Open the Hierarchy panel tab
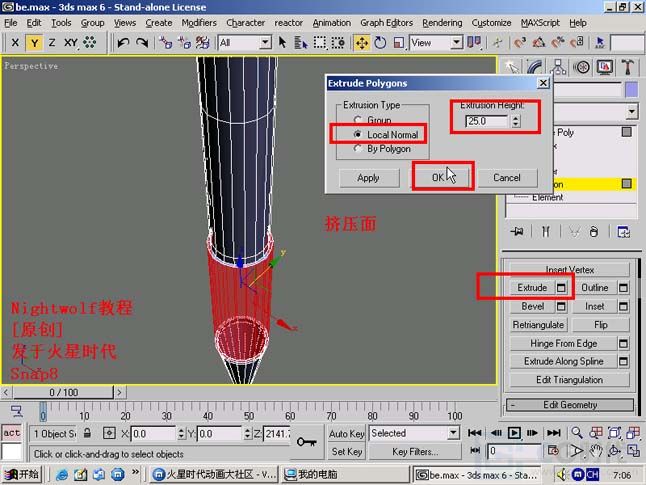The image size is (646, 485). (x=558, y=67)
